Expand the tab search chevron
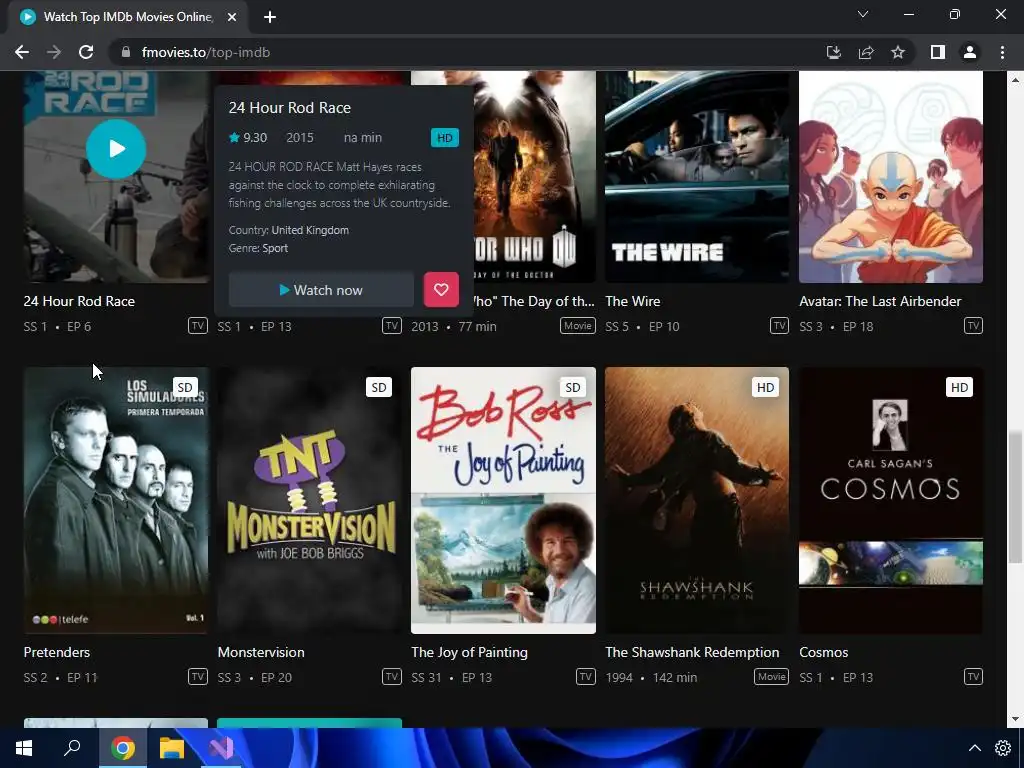1024x768 pixels. point(863,14)
